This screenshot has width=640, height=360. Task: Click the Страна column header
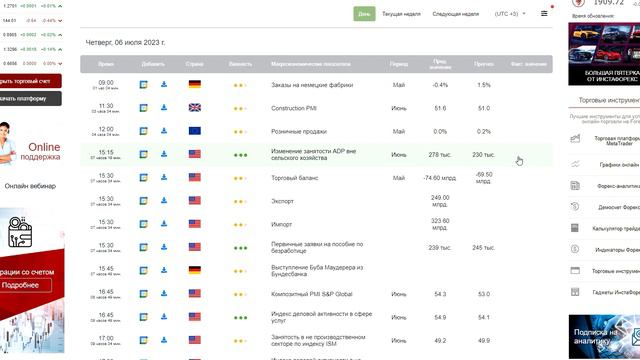point(194,64)
